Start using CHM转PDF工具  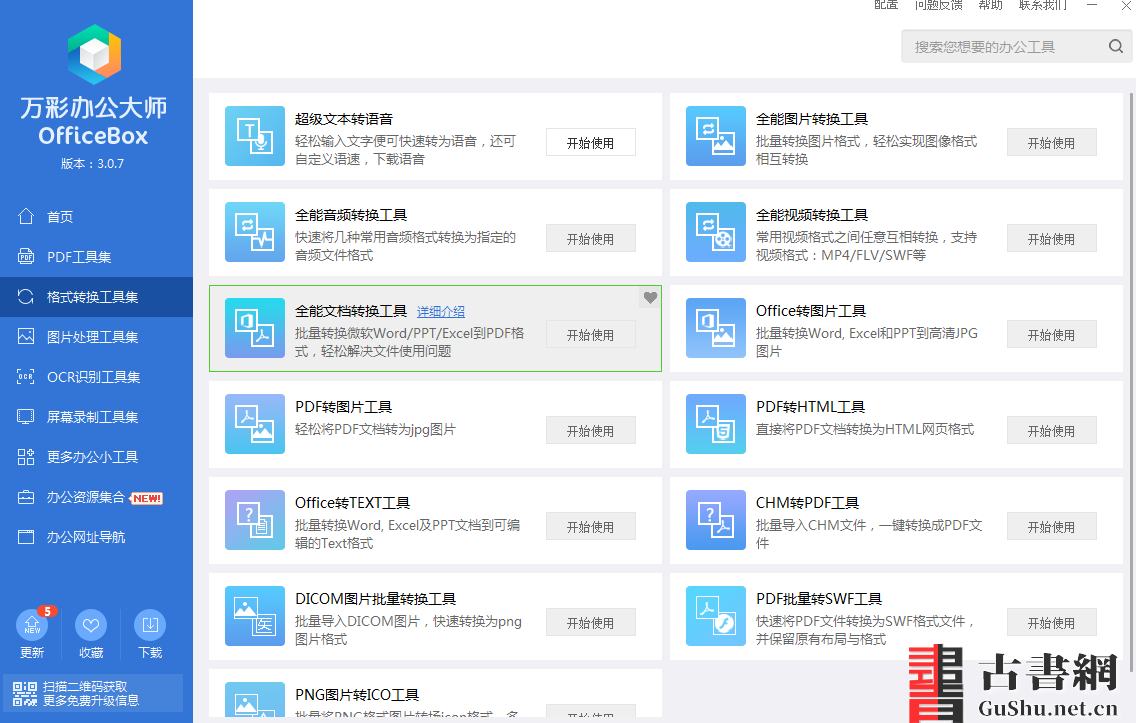click(1051, 527)
